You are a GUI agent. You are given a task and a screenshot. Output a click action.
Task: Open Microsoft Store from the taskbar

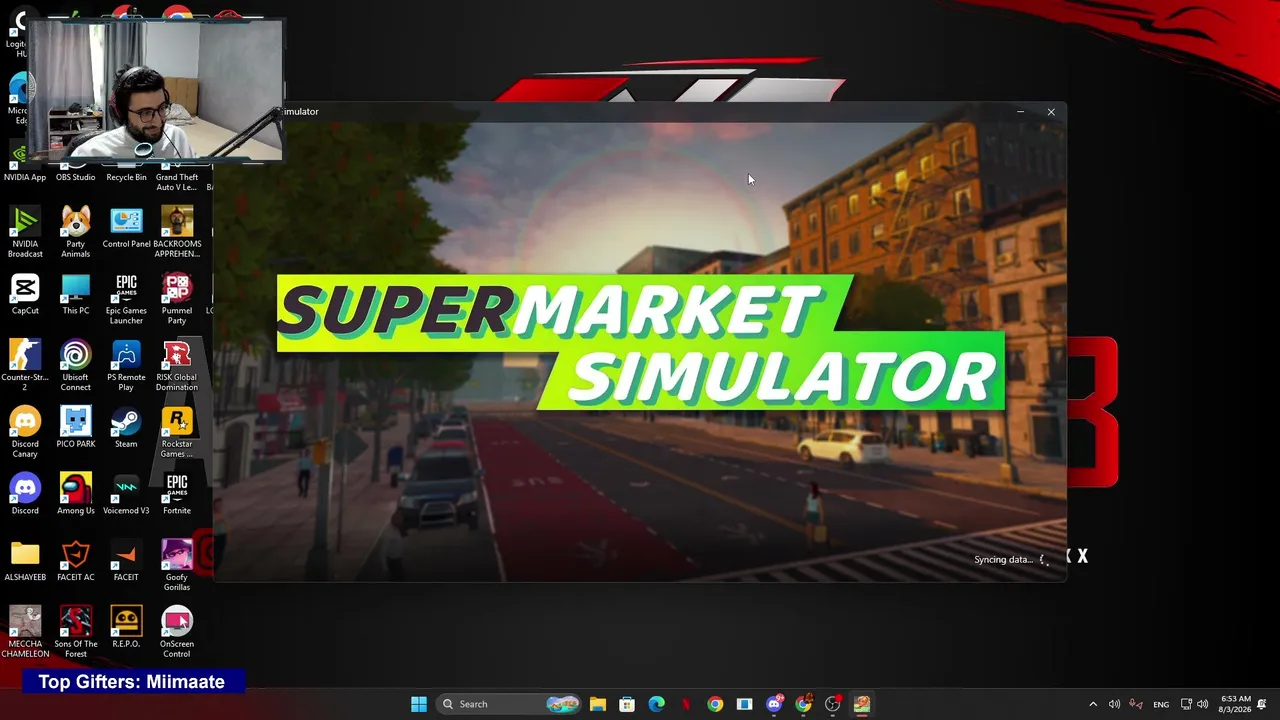tap(627, 704)
